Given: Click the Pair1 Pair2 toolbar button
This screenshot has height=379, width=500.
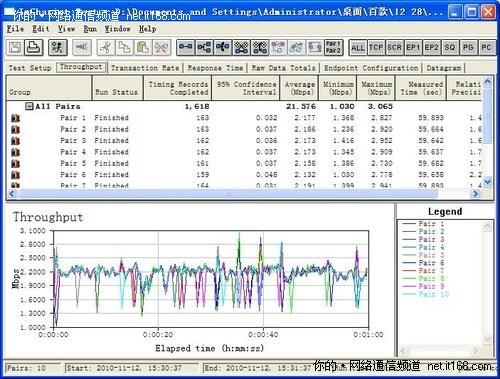Looking at the screenshot, I should coord(333,48).
